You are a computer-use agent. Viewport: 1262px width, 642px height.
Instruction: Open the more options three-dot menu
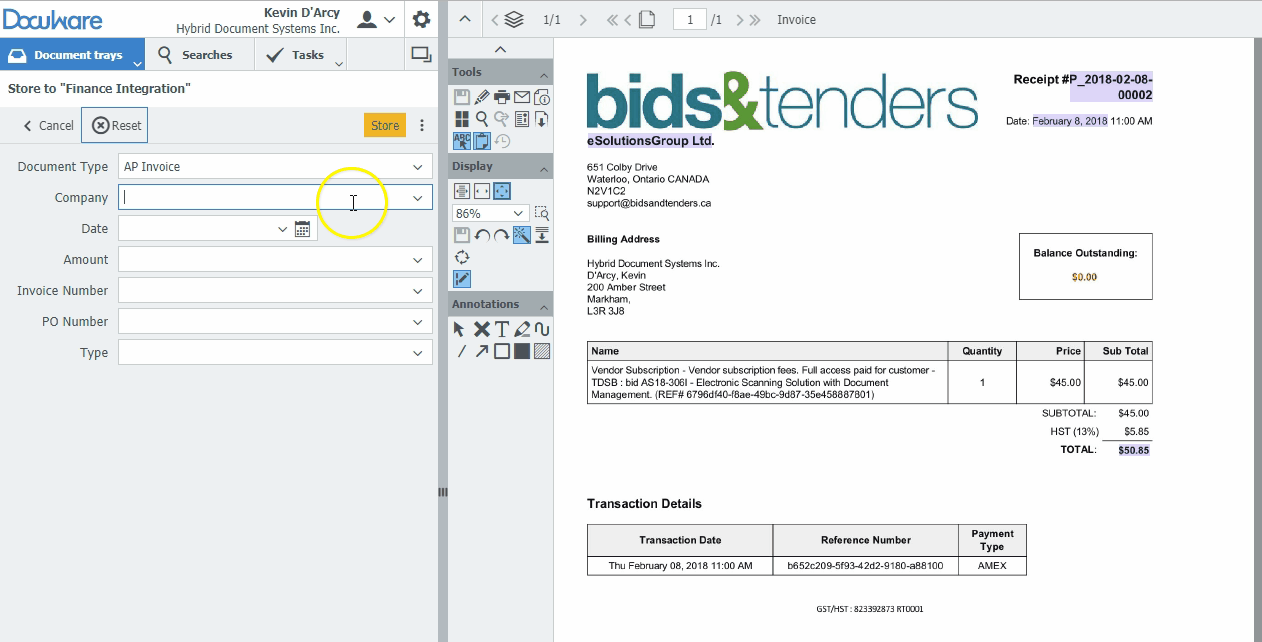(422, 125)
